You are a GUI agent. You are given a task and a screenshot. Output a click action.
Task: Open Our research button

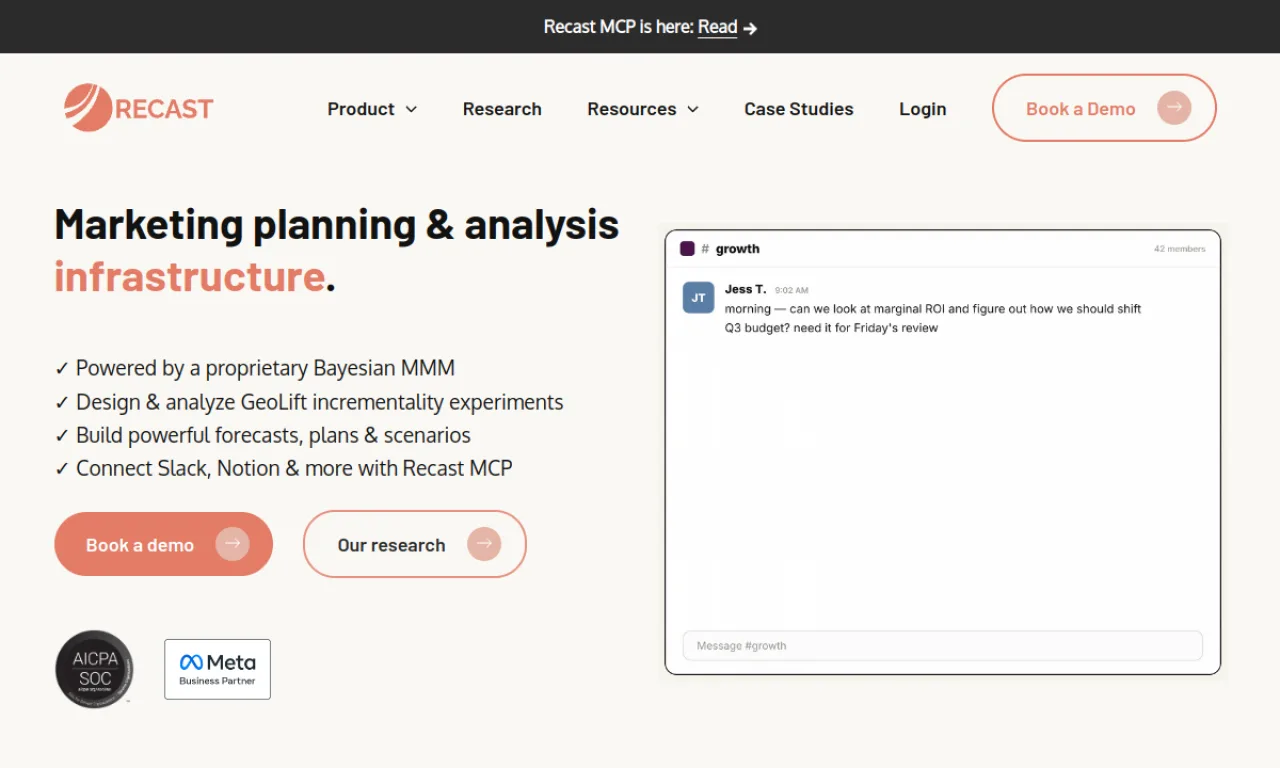click(x=415, y=544)
